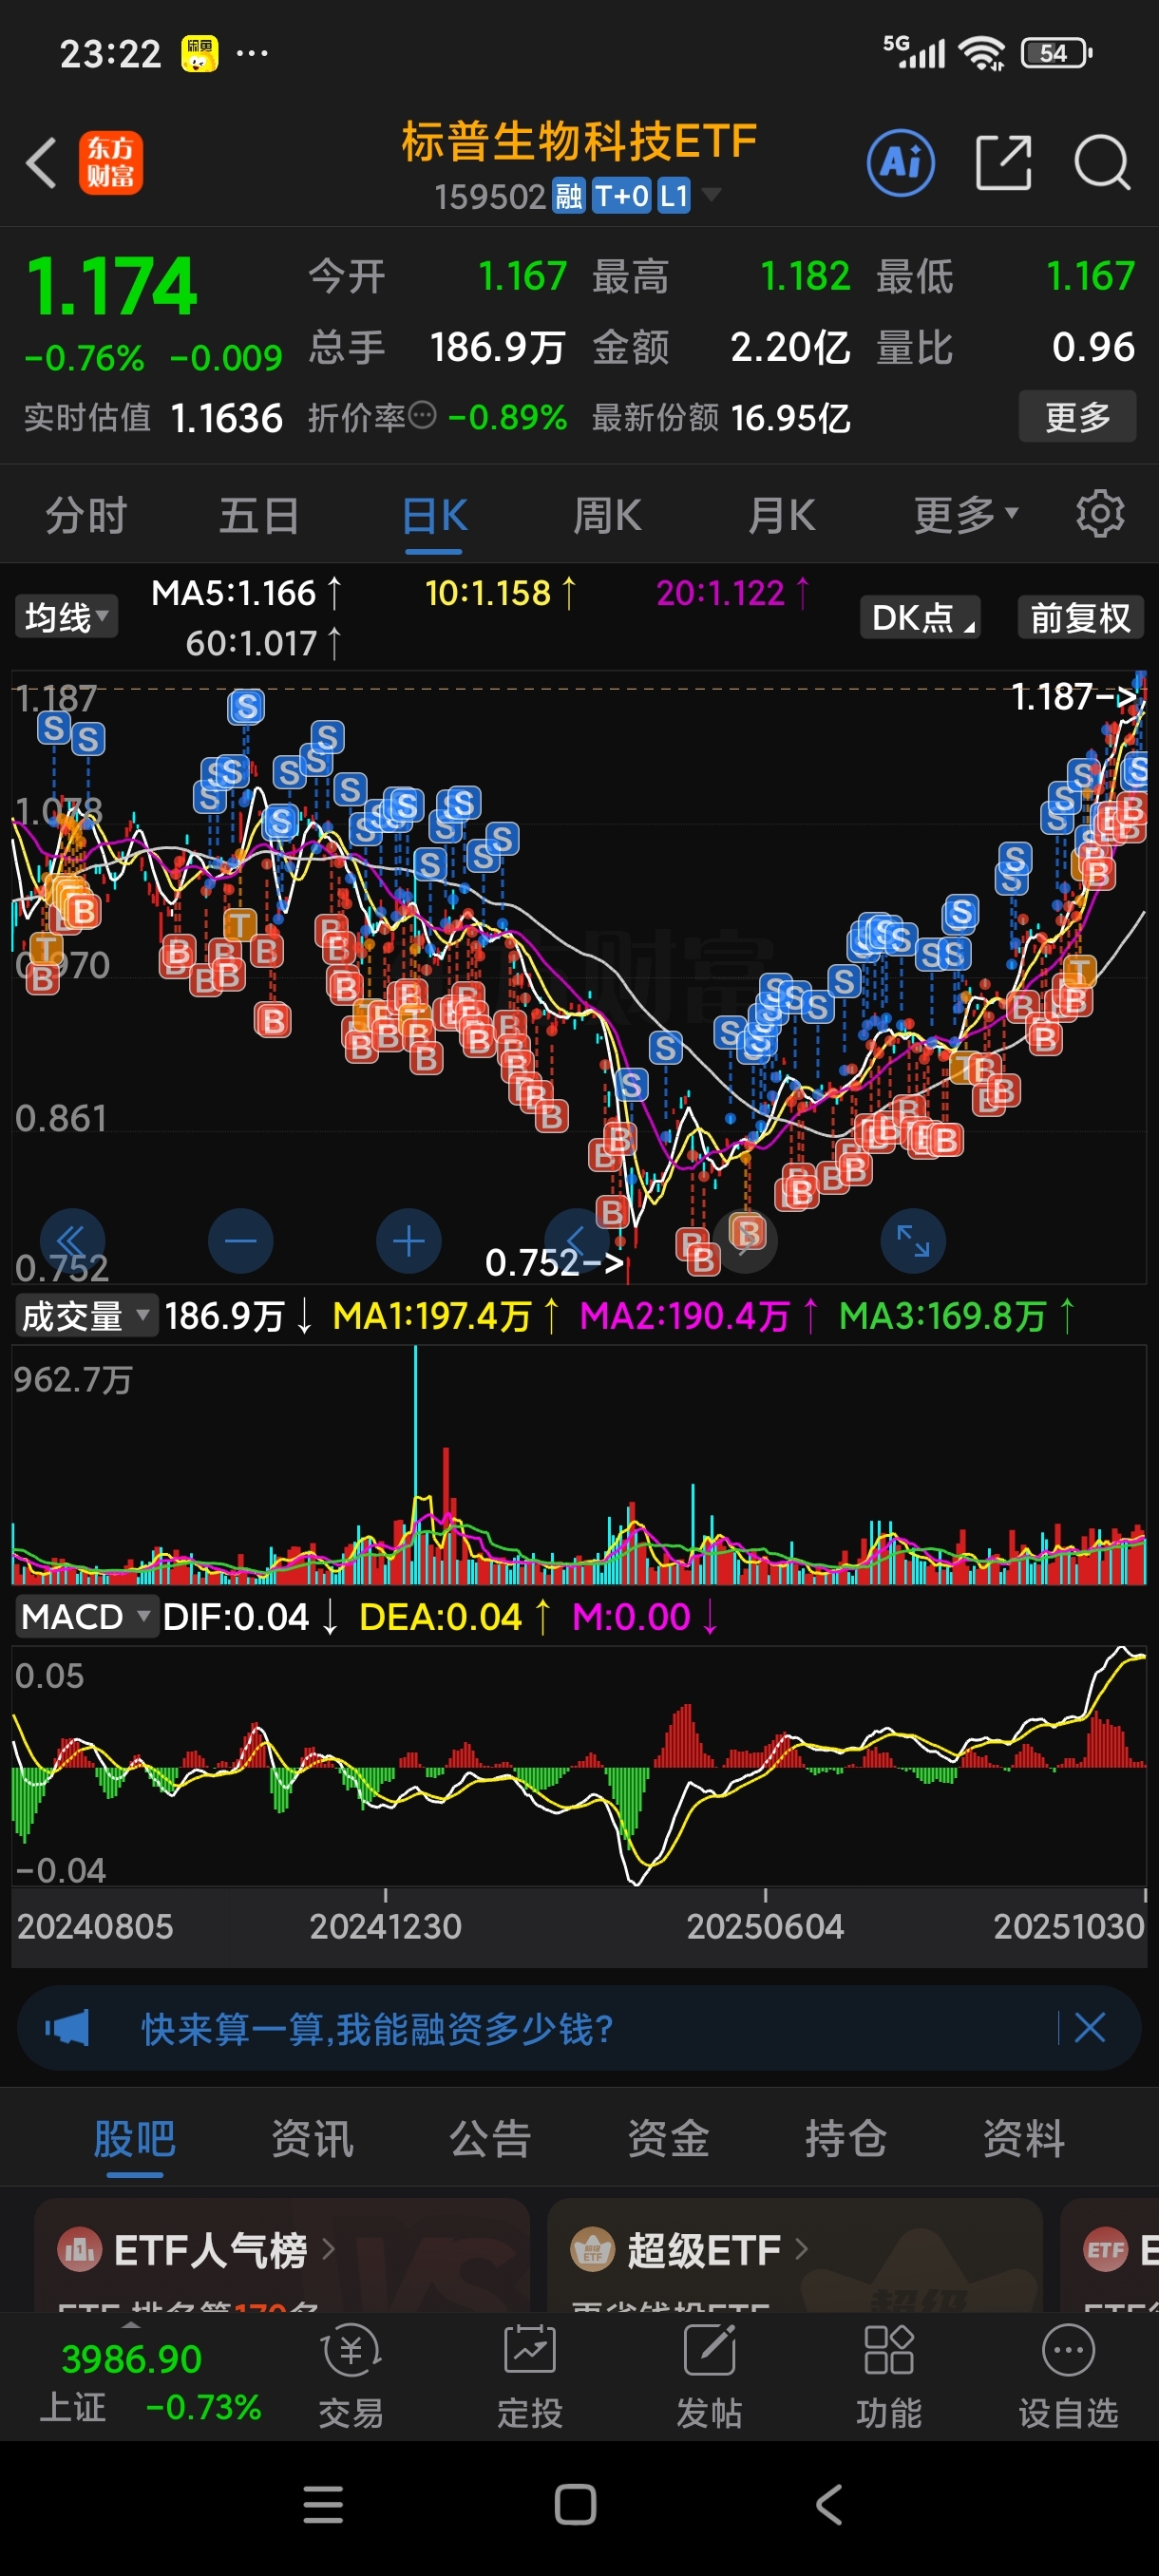Select the 日K chart tab
Image resolution: width=1159 pixels, height=2576 pixels.
coord(434,515)
